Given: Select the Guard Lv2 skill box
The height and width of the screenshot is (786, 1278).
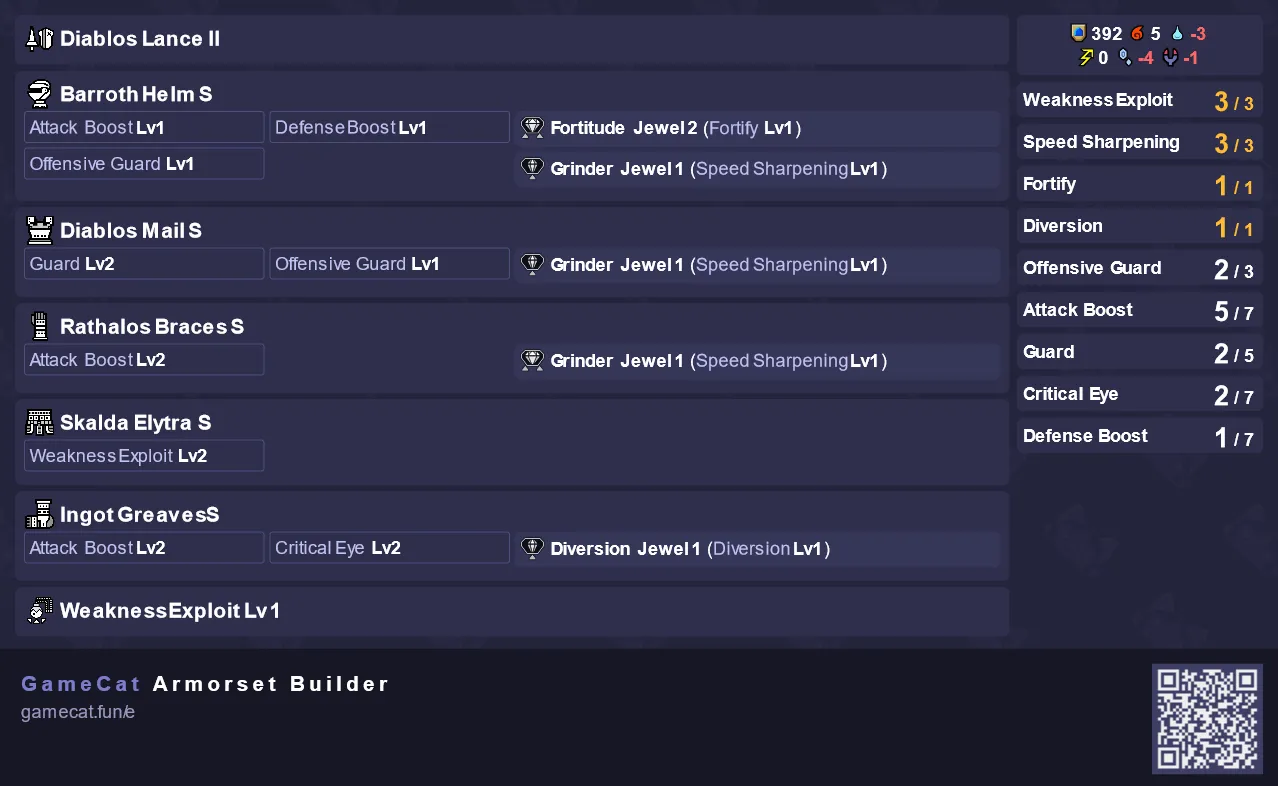Looking at the screenshot, I should (144, 264).
